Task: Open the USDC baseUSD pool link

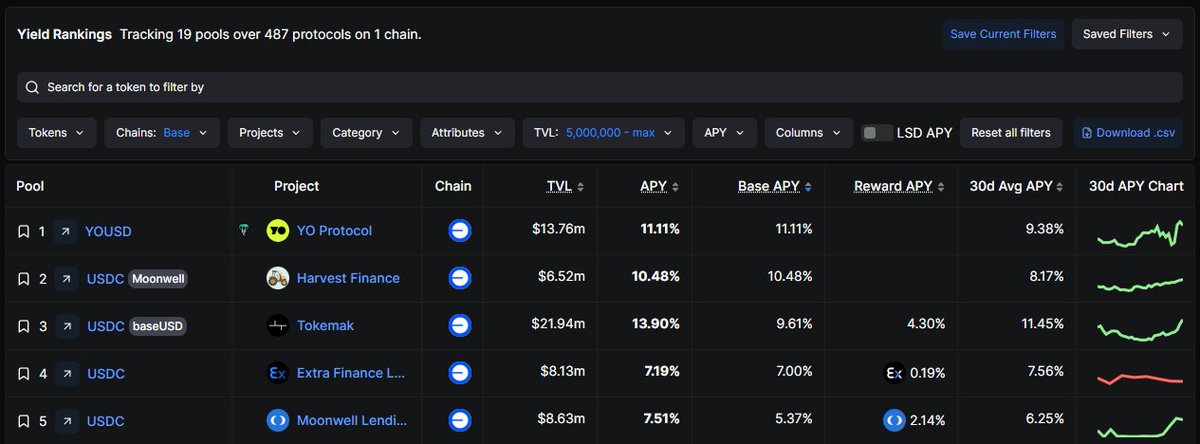Action: (105, 326)
